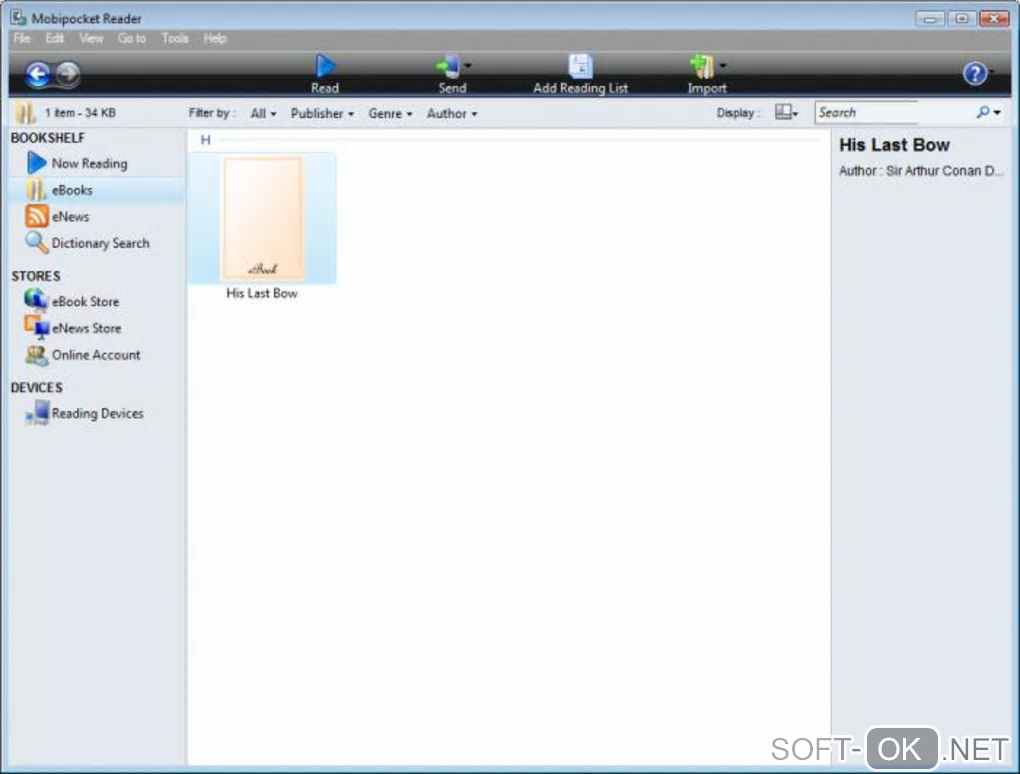Click the Import books icon
The width and height of the screenshot is (1020, 774).
[703, 66]
